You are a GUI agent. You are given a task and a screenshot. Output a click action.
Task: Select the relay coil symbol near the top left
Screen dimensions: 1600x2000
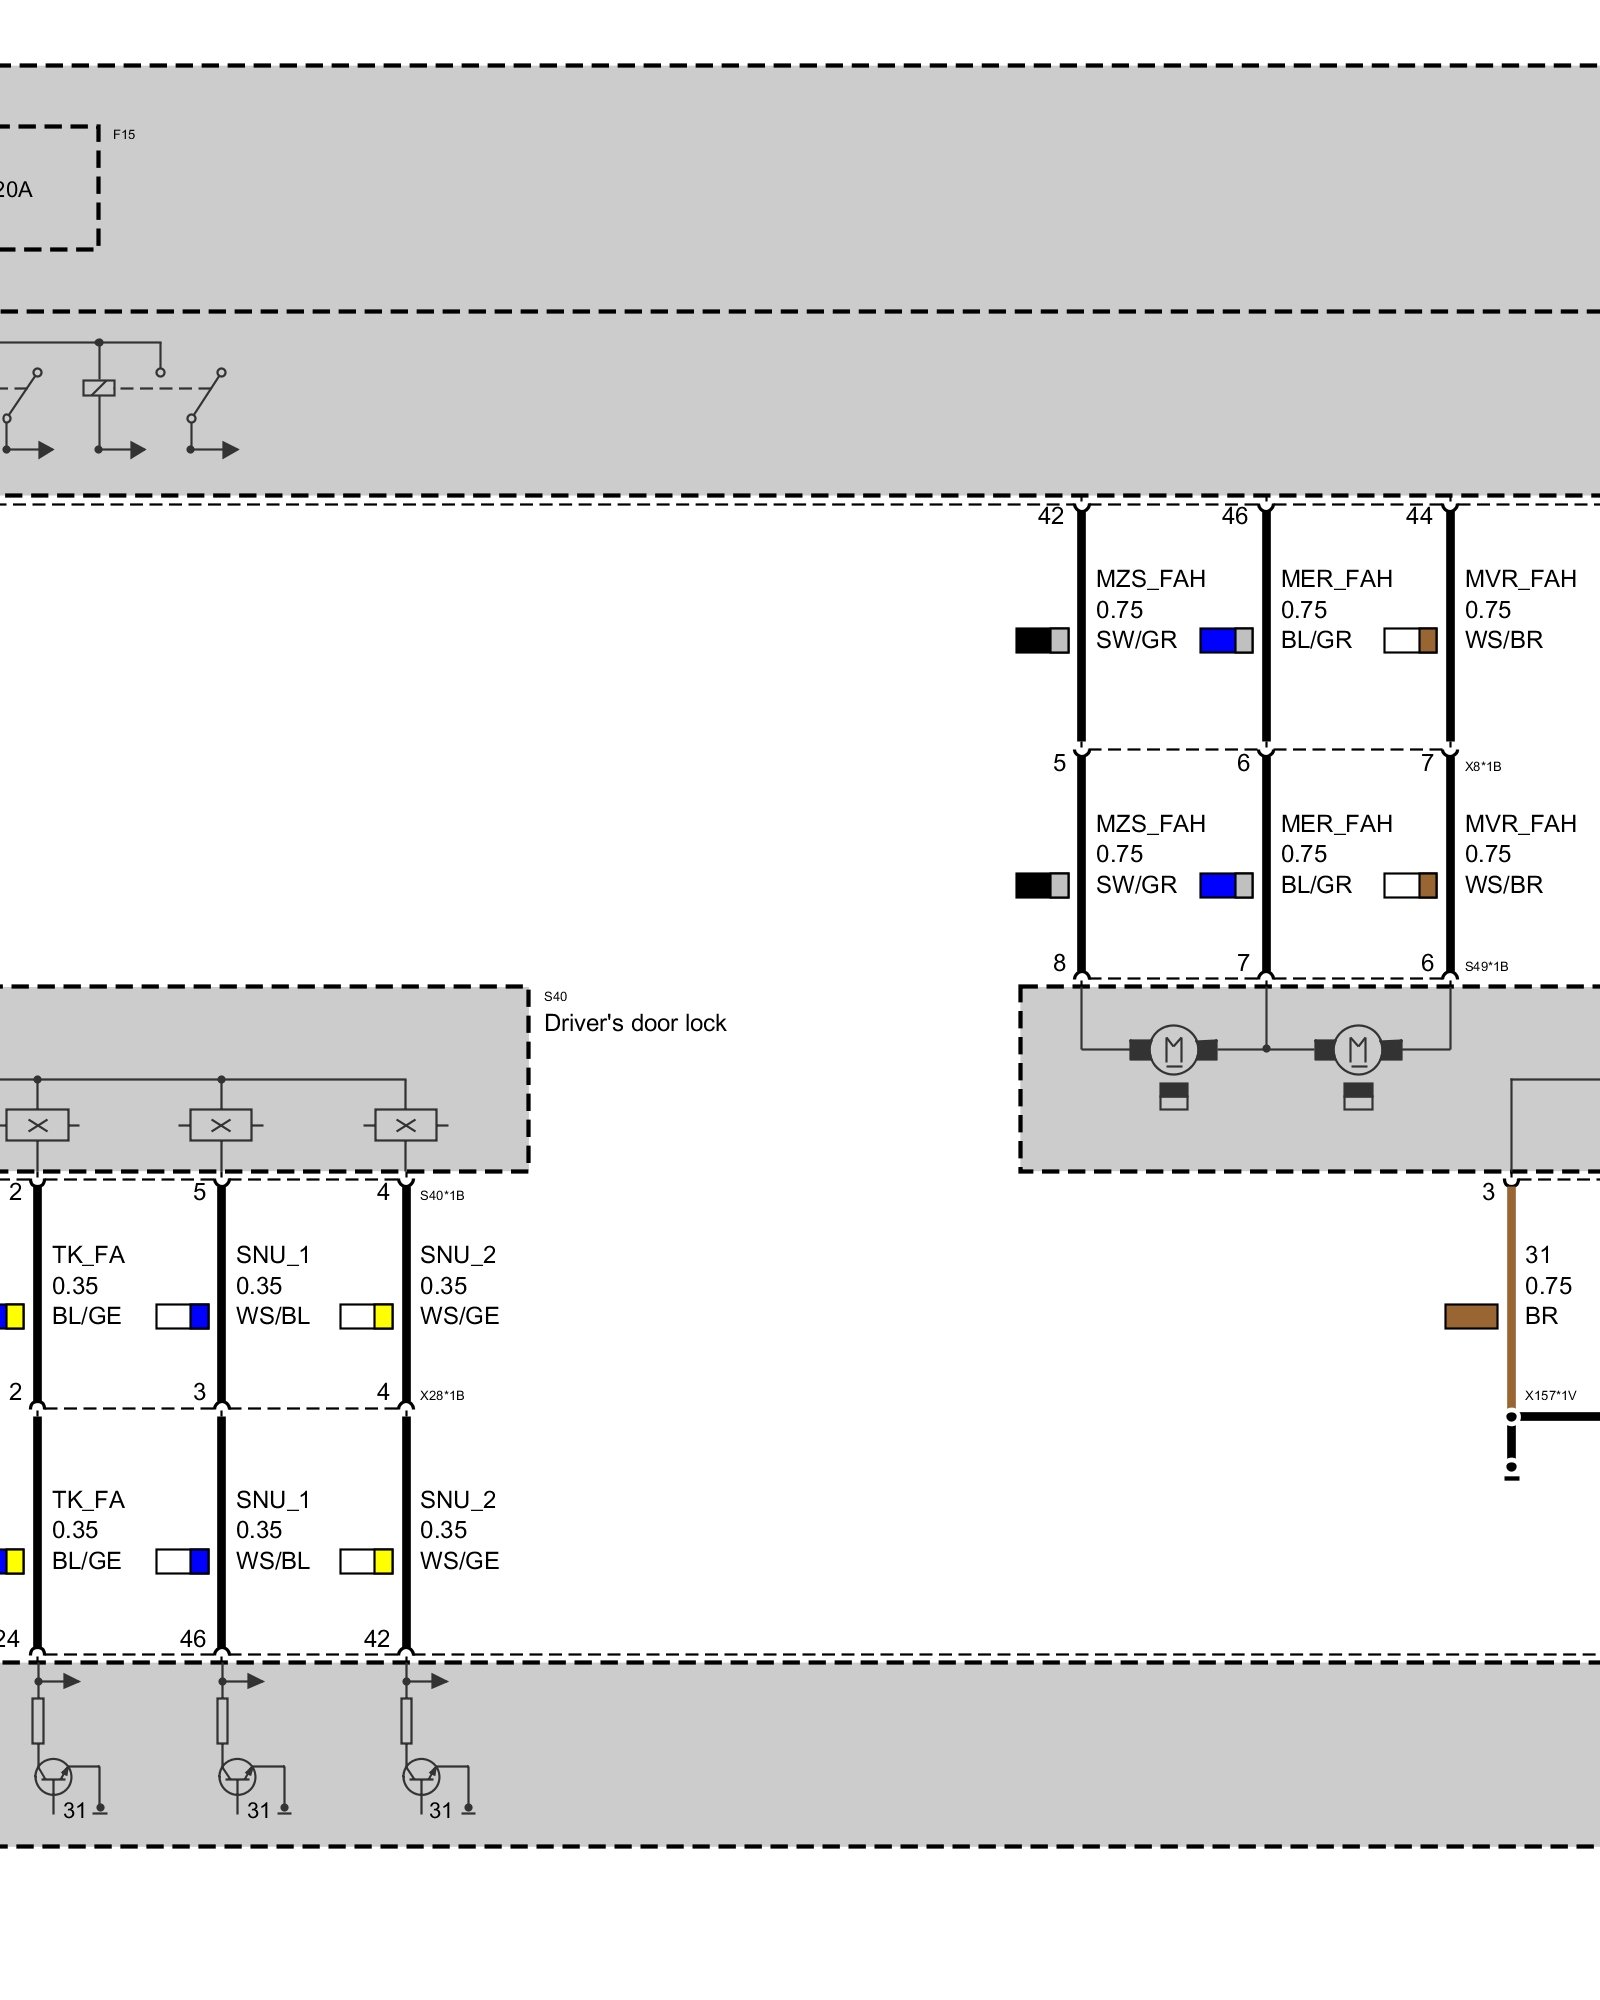tap(98, 388)
